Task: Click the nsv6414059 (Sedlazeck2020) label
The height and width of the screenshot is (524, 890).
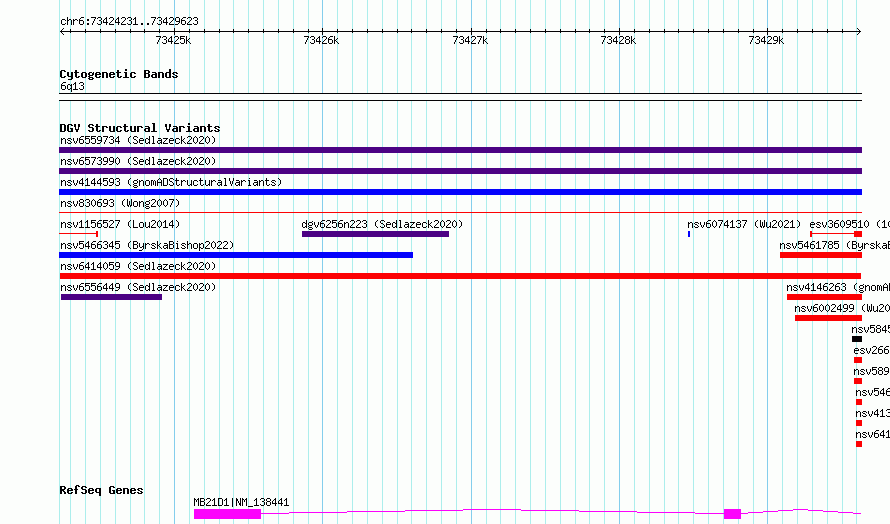Action: point(138,266)
